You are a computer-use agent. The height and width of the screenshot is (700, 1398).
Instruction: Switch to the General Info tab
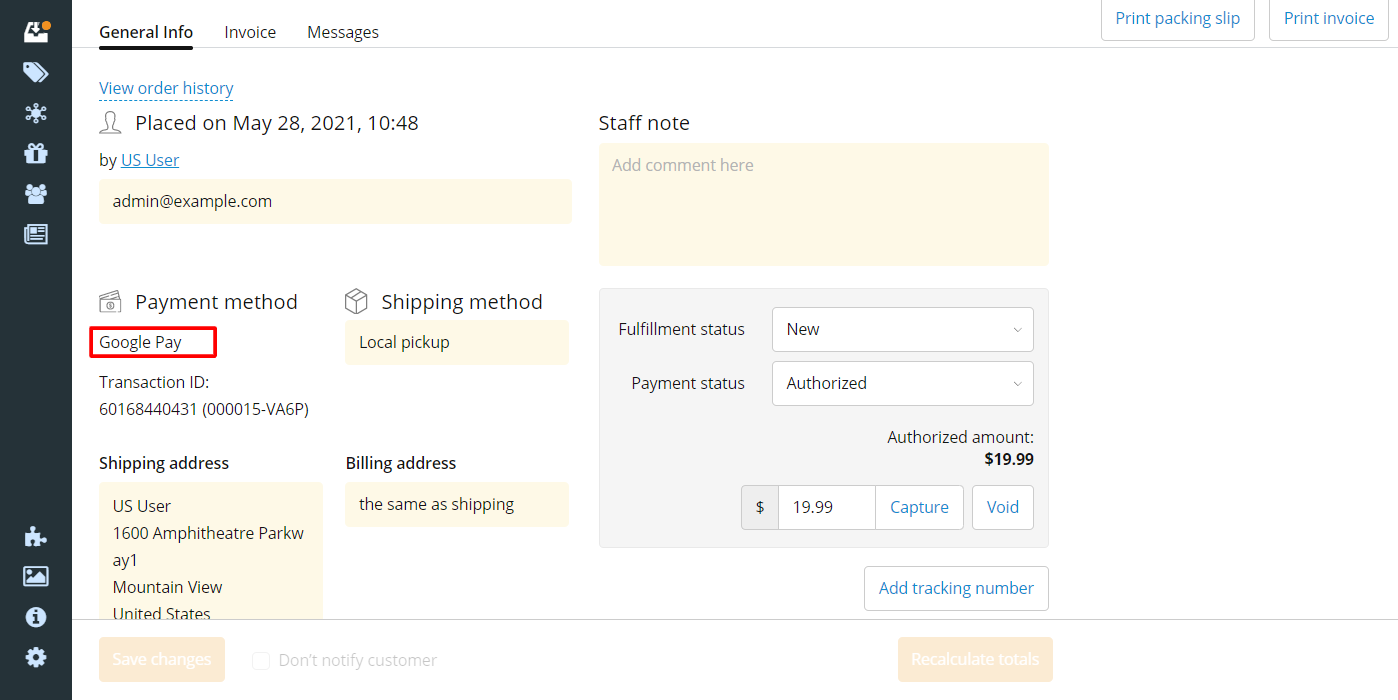(x=146, y=32)
